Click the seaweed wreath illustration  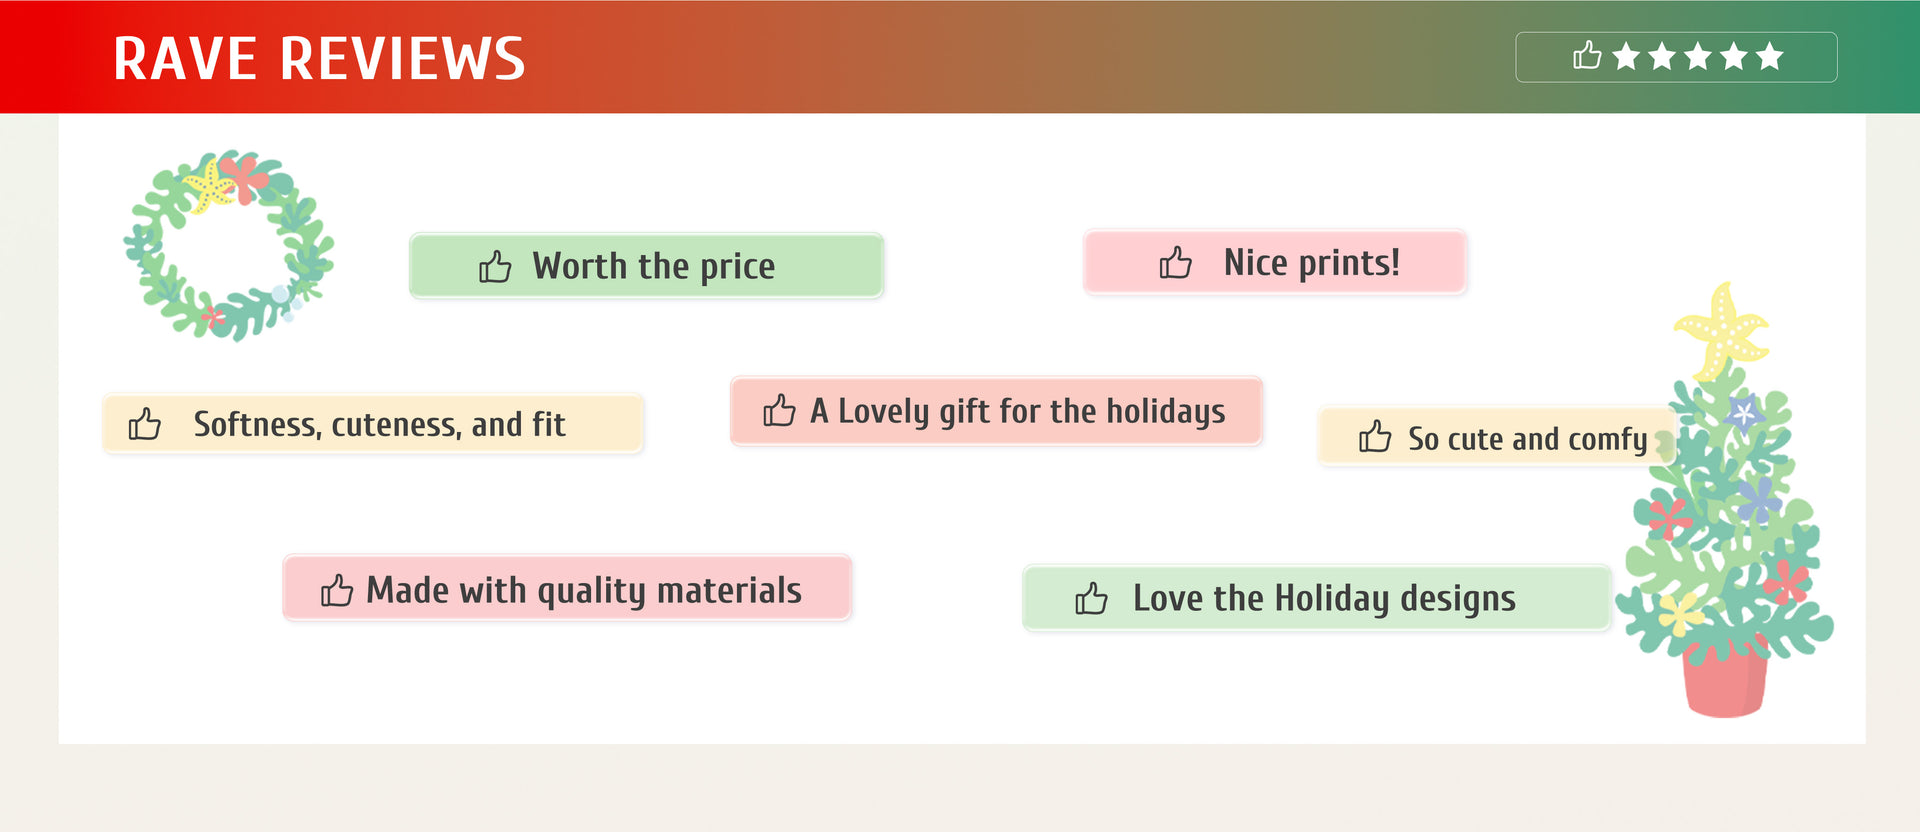[x=229, y=245]
